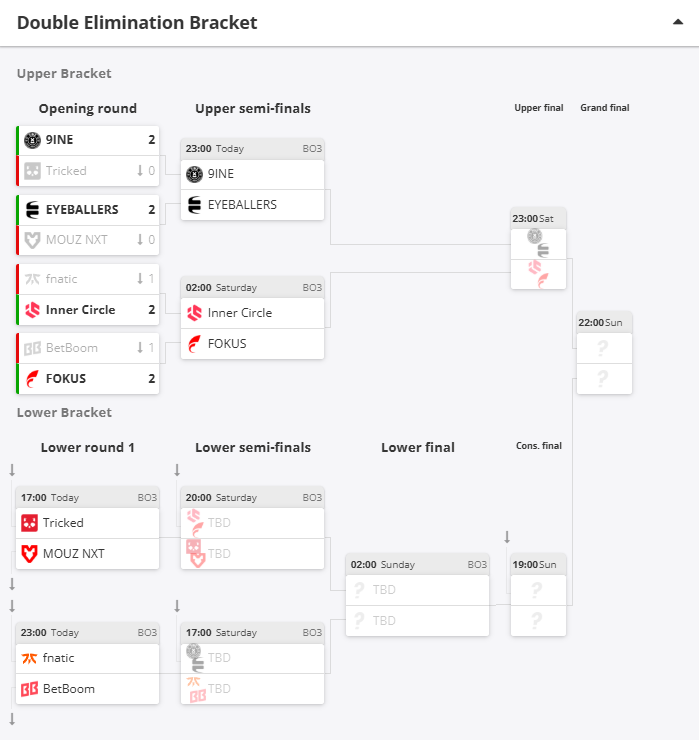Click the FOKUS logo in the upper semi-finals
This screenshot has height=740, width=699.
[x=195, y=344]
